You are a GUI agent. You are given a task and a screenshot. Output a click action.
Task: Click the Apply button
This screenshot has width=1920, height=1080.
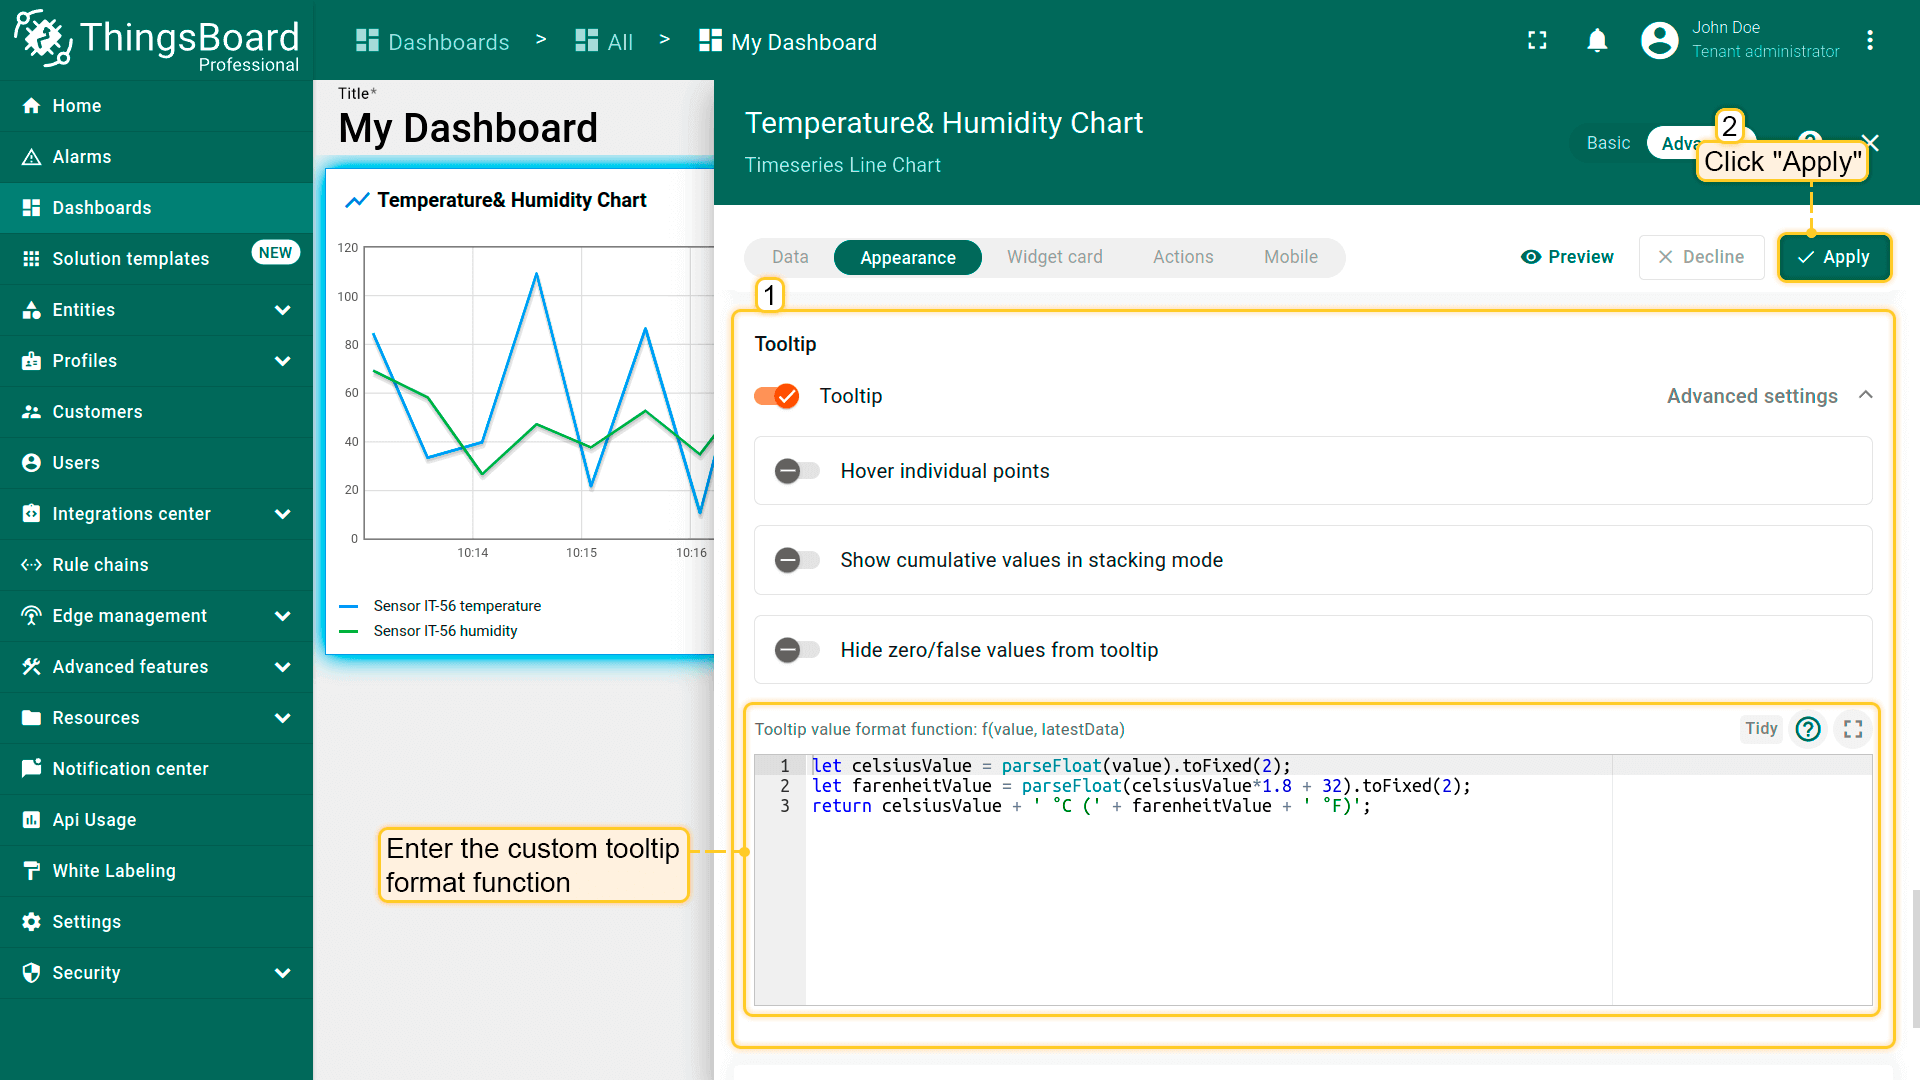pos(1834,257)
